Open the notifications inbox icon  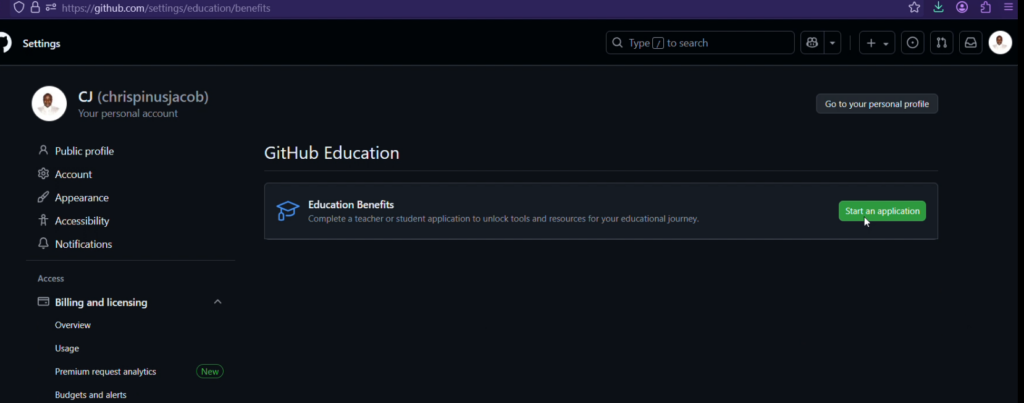970,43
